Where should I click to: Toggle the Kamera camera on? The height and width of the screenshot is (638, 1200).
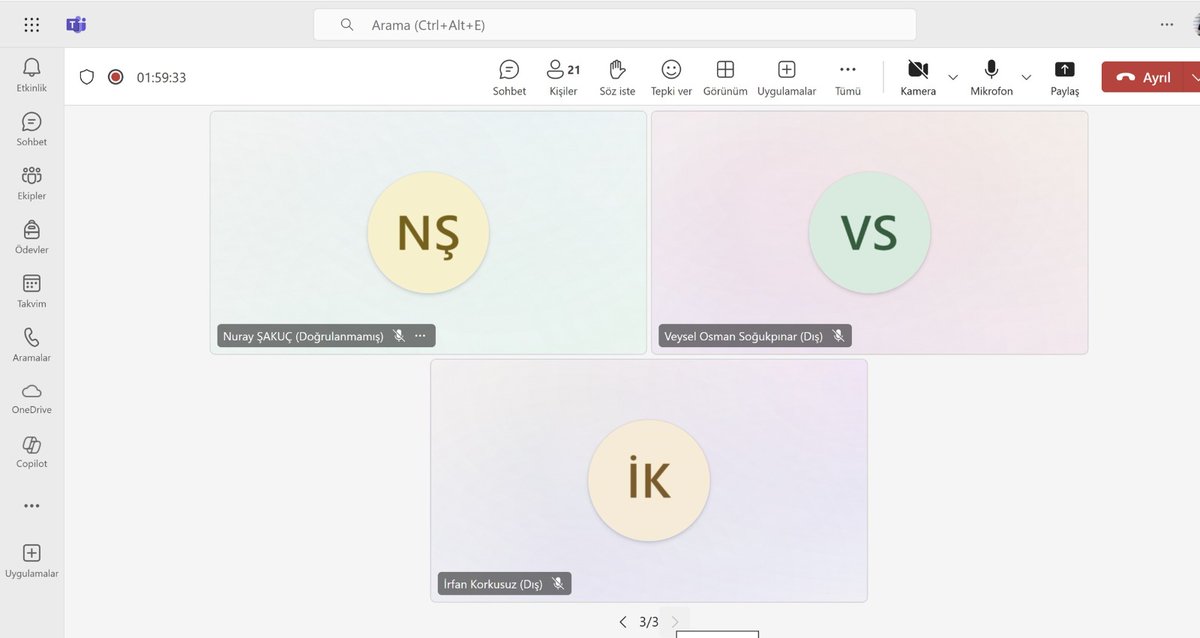[x=918, y=78]
